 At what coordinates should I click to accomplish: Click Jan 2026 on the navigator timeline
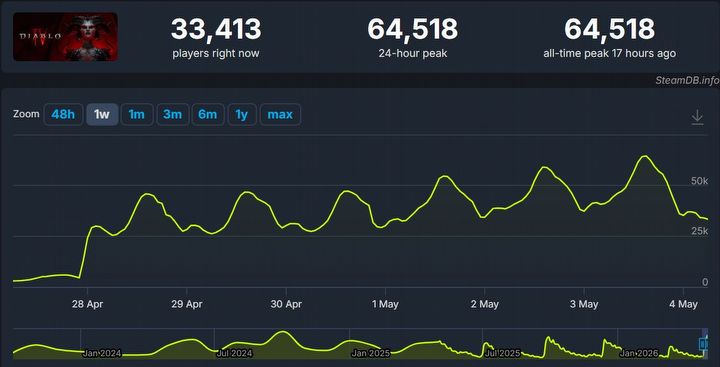pyautogui.click(x=639, y=353)
